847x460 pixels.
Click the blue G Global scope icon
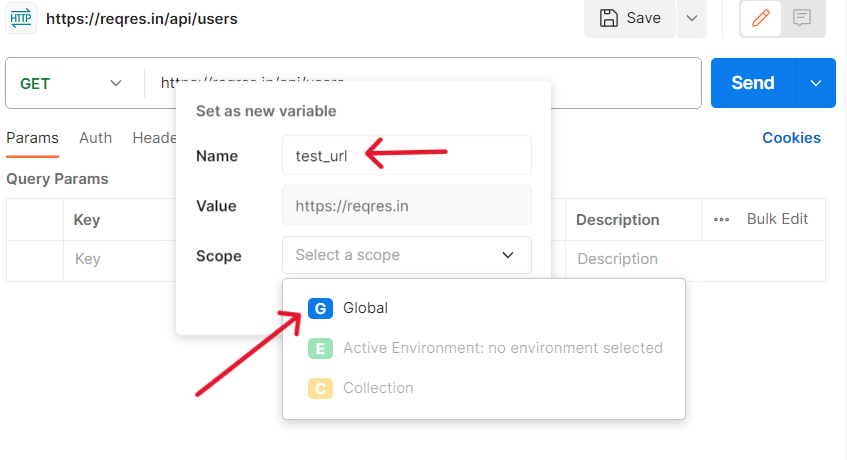[320, 308]
